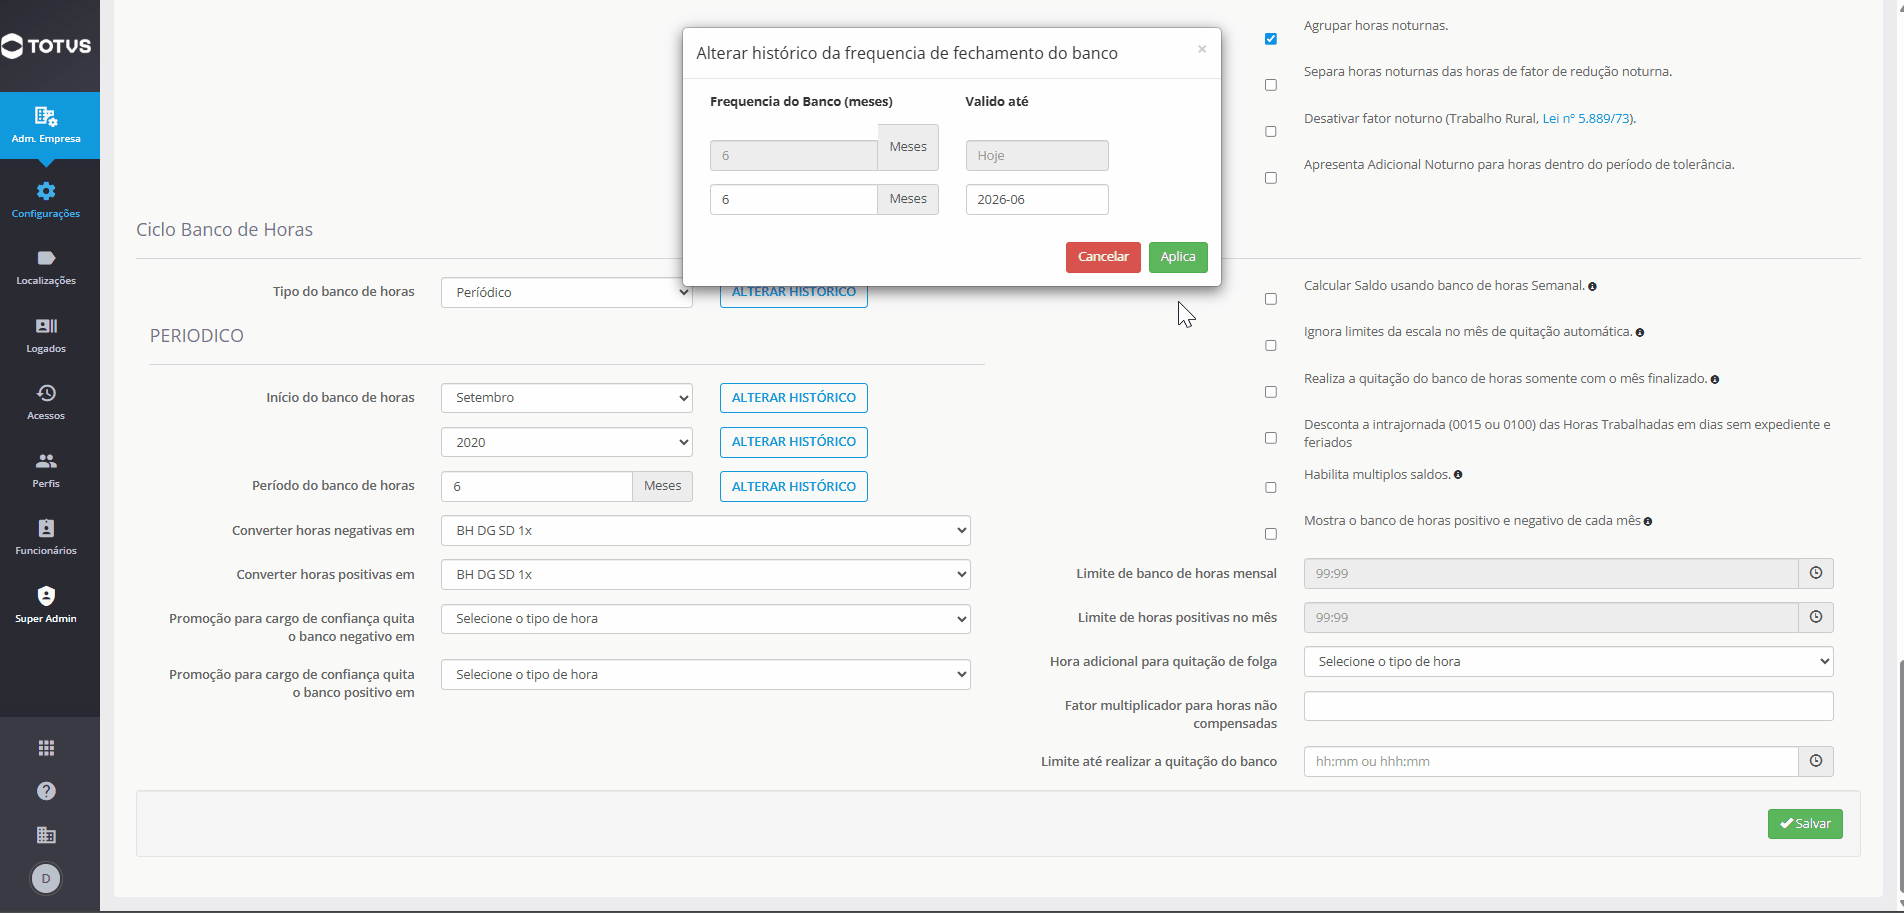Expand the Tipo do banco de horas dropdown
This screenshot has width=1904, height=913.
tap(567, 292)
